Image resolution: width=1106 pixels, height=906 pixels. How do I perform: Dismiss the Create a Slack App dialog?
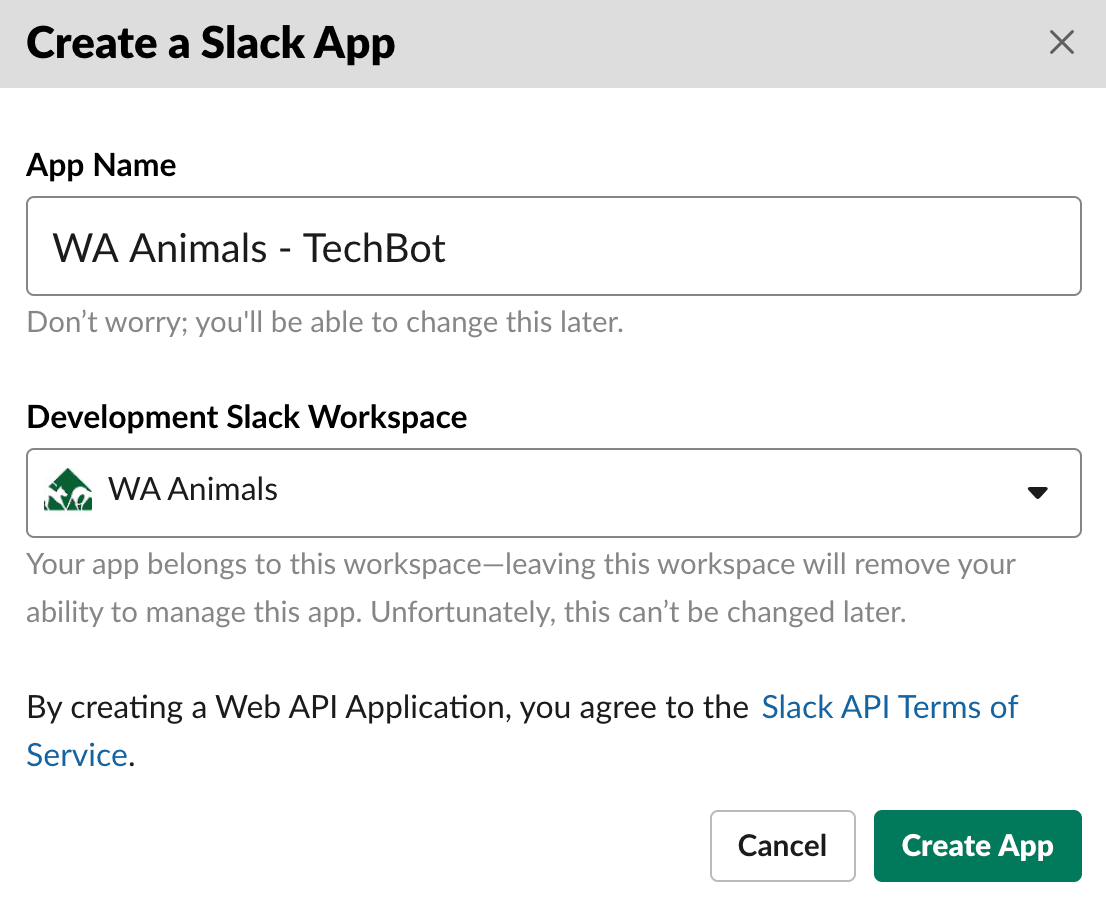coord(1061,43)
